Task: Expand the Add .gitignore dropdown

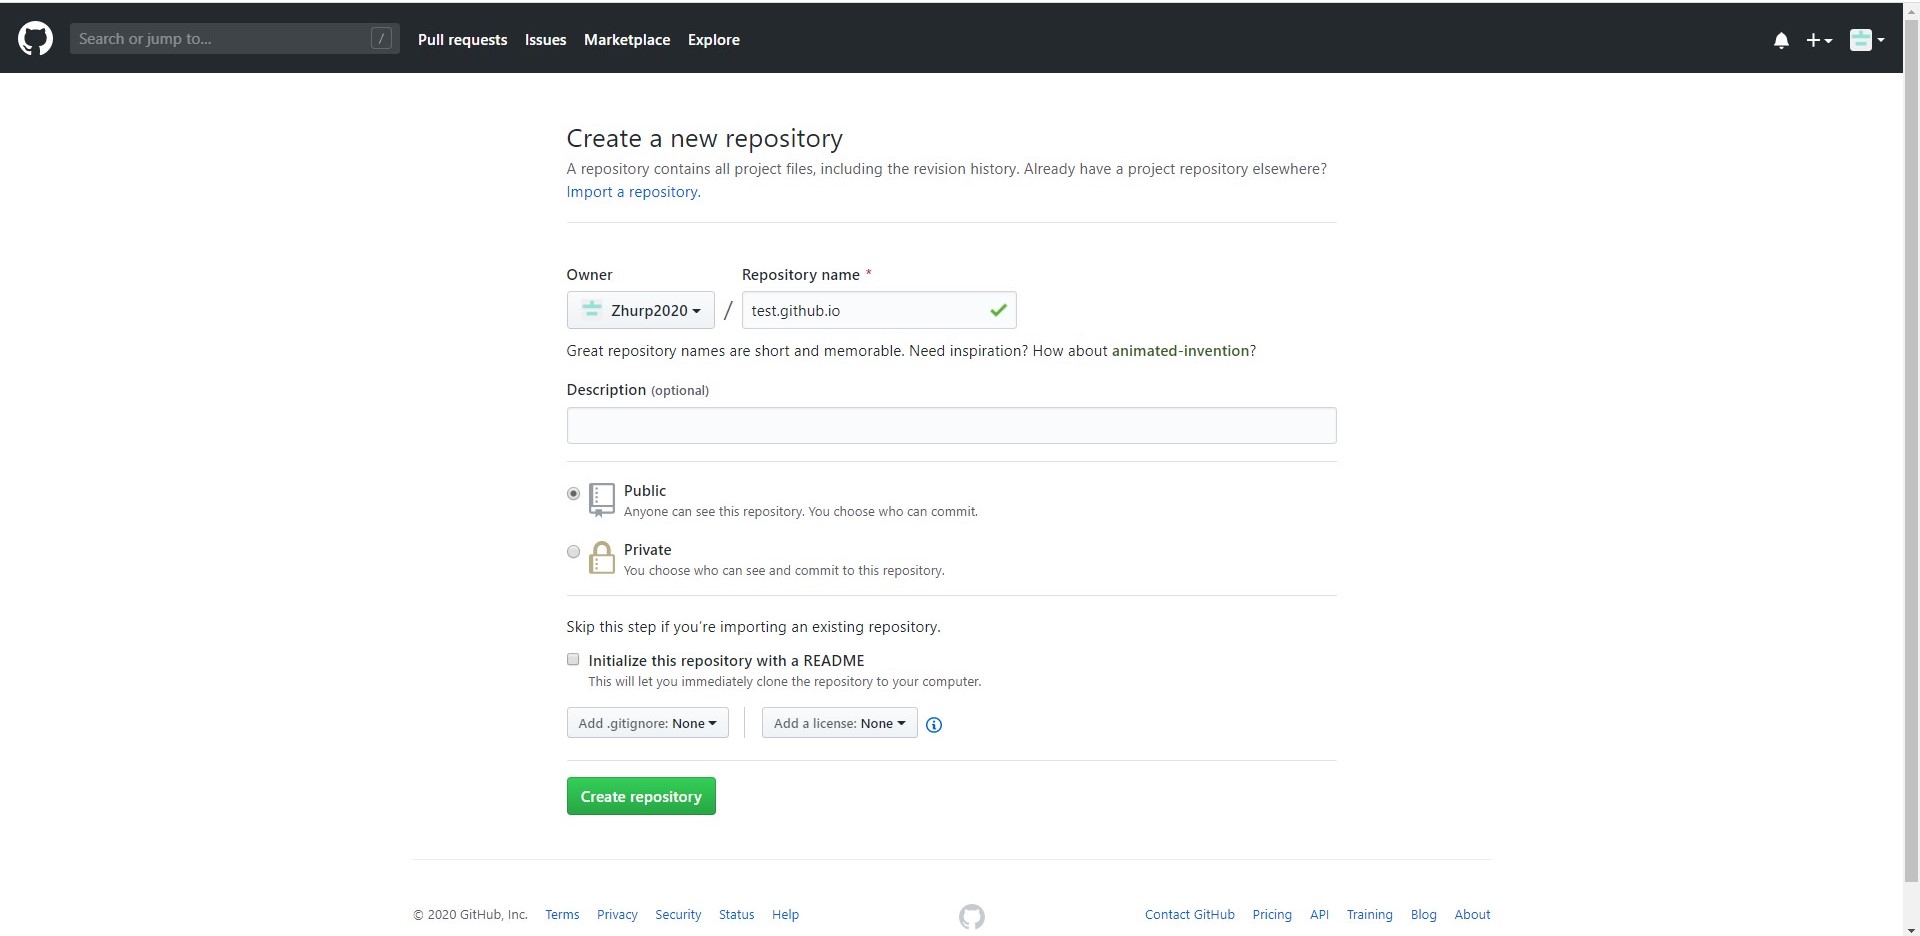Action: coord(648,723)
